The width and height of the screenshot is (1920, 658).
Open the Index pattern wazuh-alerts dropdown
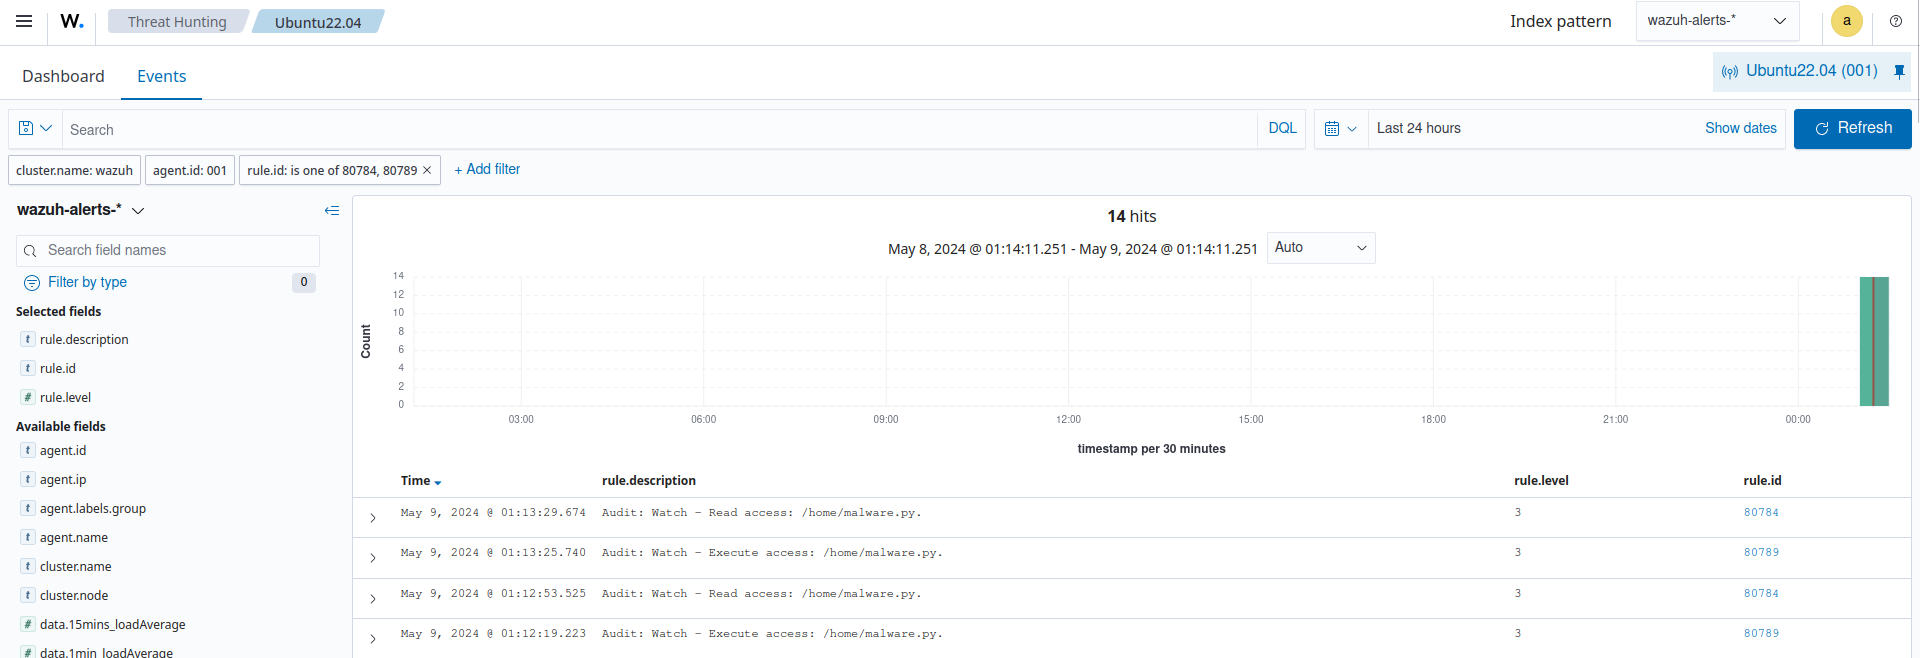[1716, 21]
